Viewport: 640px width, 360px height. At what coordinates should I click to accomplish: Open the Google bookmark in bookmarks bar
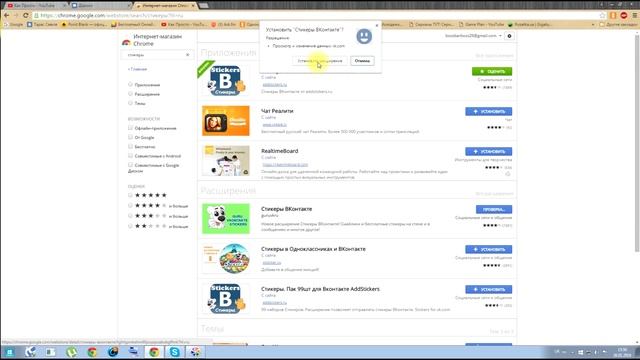coord(13,24)
